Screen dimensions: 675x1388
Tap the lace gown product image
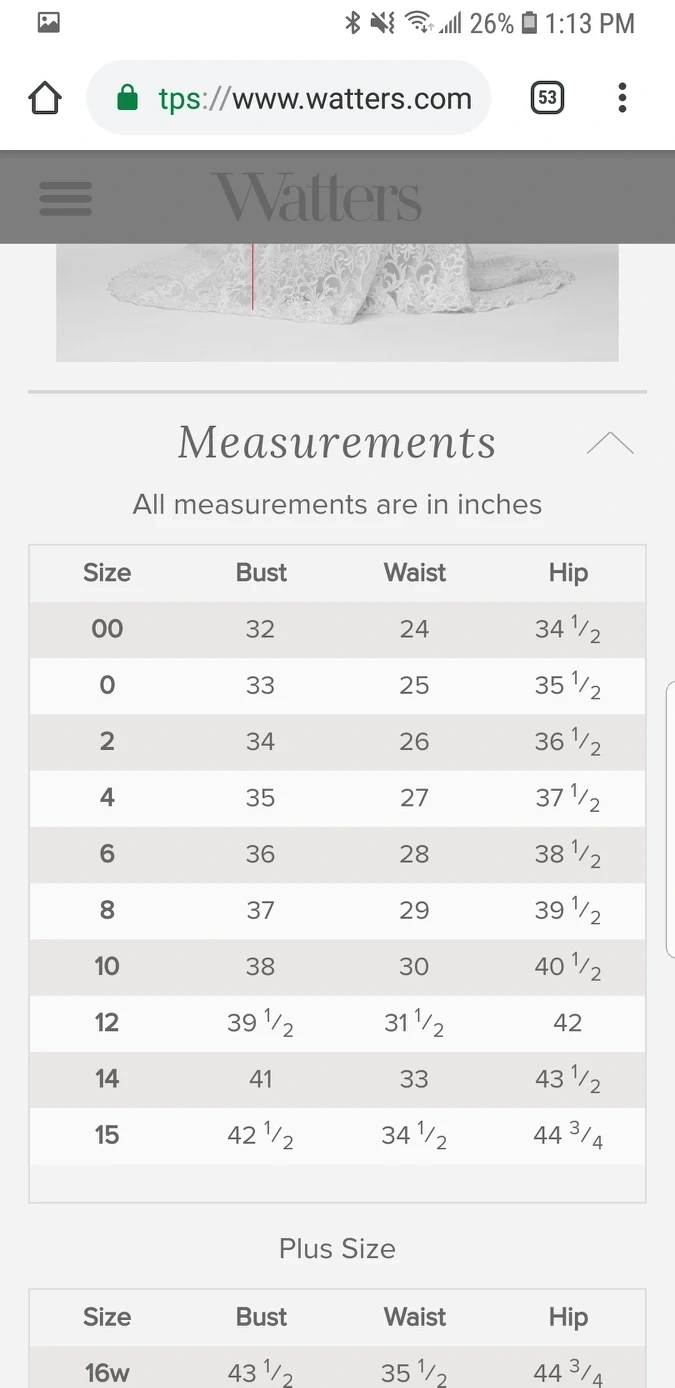(337, 302)
